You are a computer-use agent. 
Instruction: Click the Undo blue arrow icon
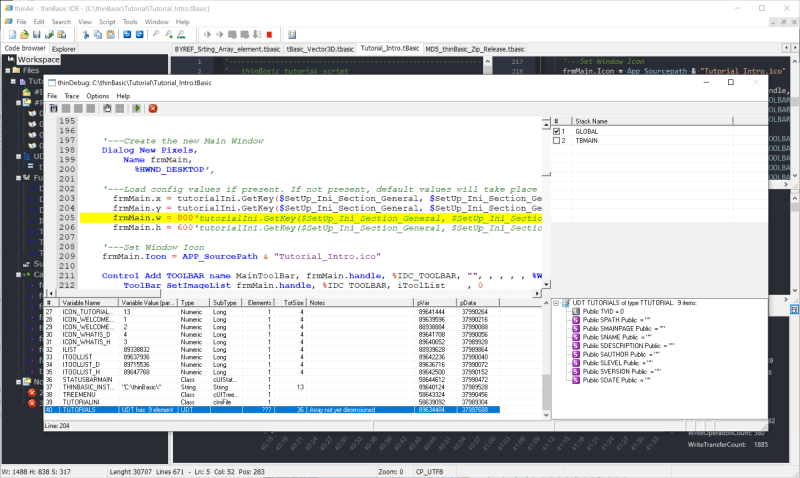[127, 35]
